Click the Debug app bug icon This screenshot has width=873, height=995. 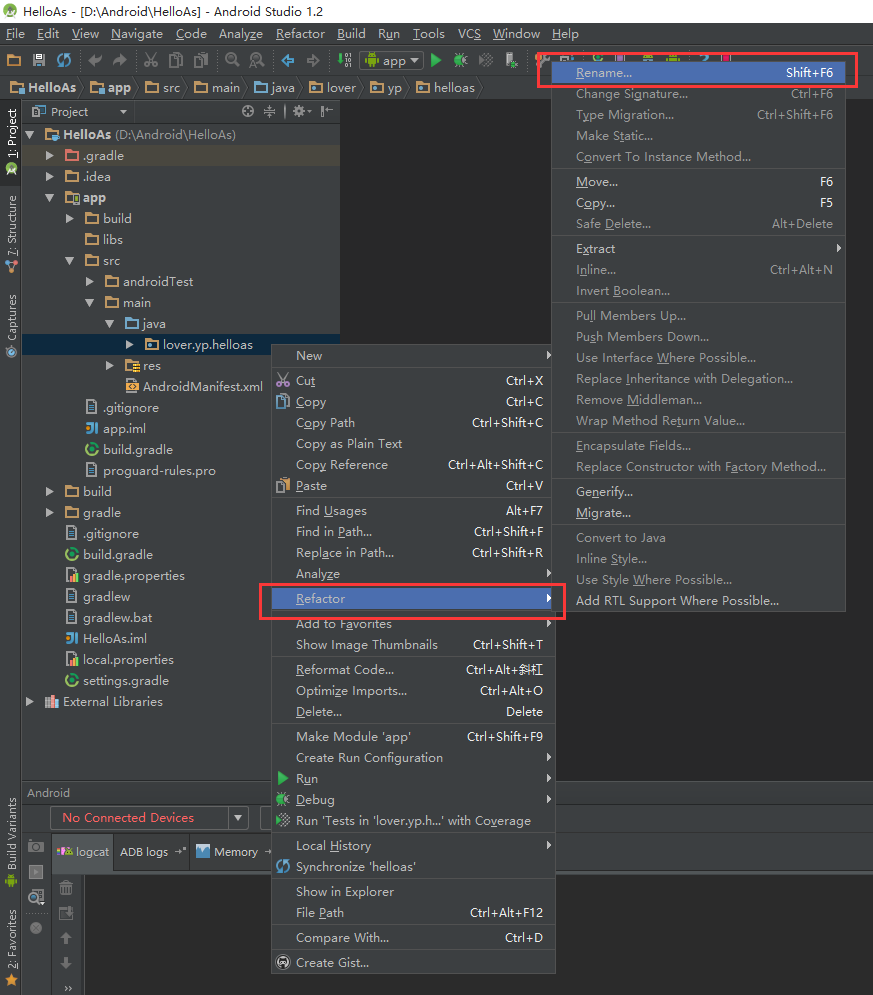click(x=461, y=60)
